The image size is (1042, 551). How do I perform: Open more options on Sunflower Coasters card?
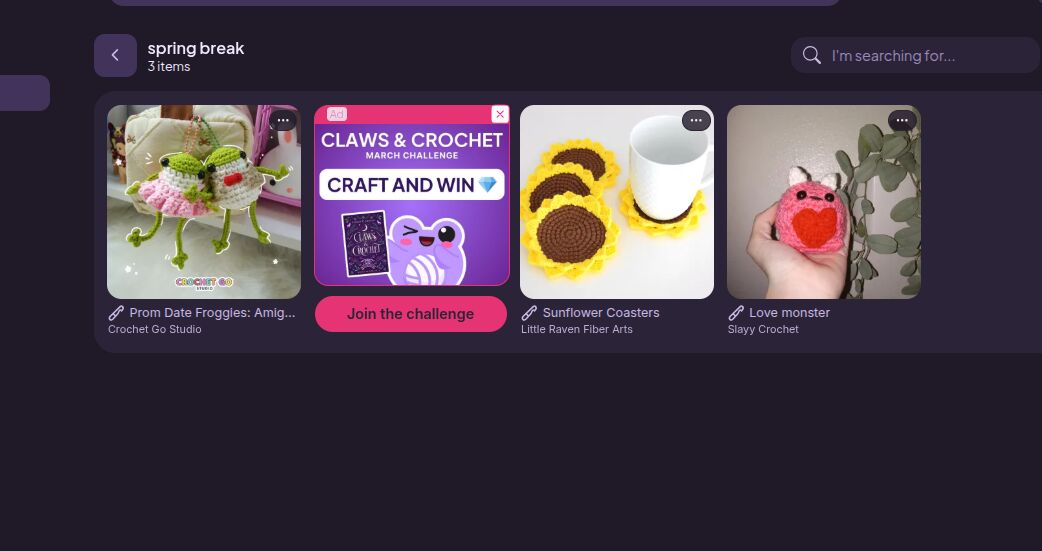click(x=696, y=120)
